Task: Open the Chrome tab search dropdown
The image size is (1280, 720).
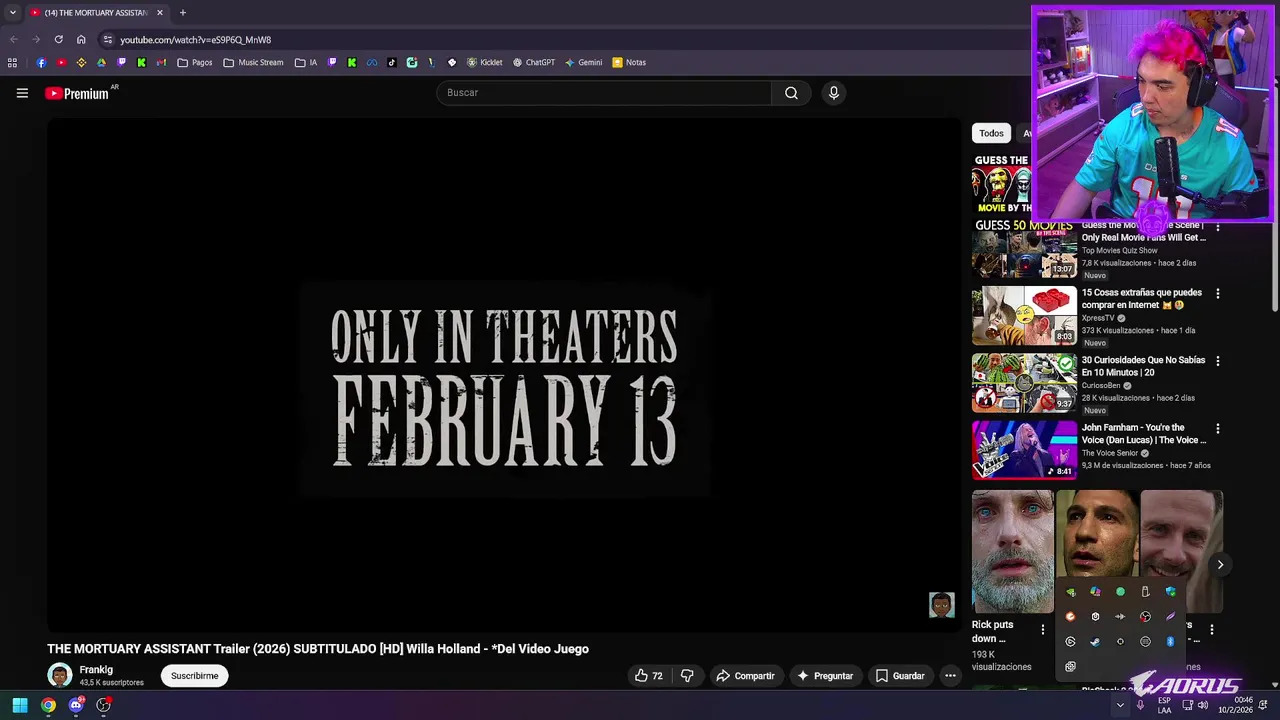Action: pos(12,13)
